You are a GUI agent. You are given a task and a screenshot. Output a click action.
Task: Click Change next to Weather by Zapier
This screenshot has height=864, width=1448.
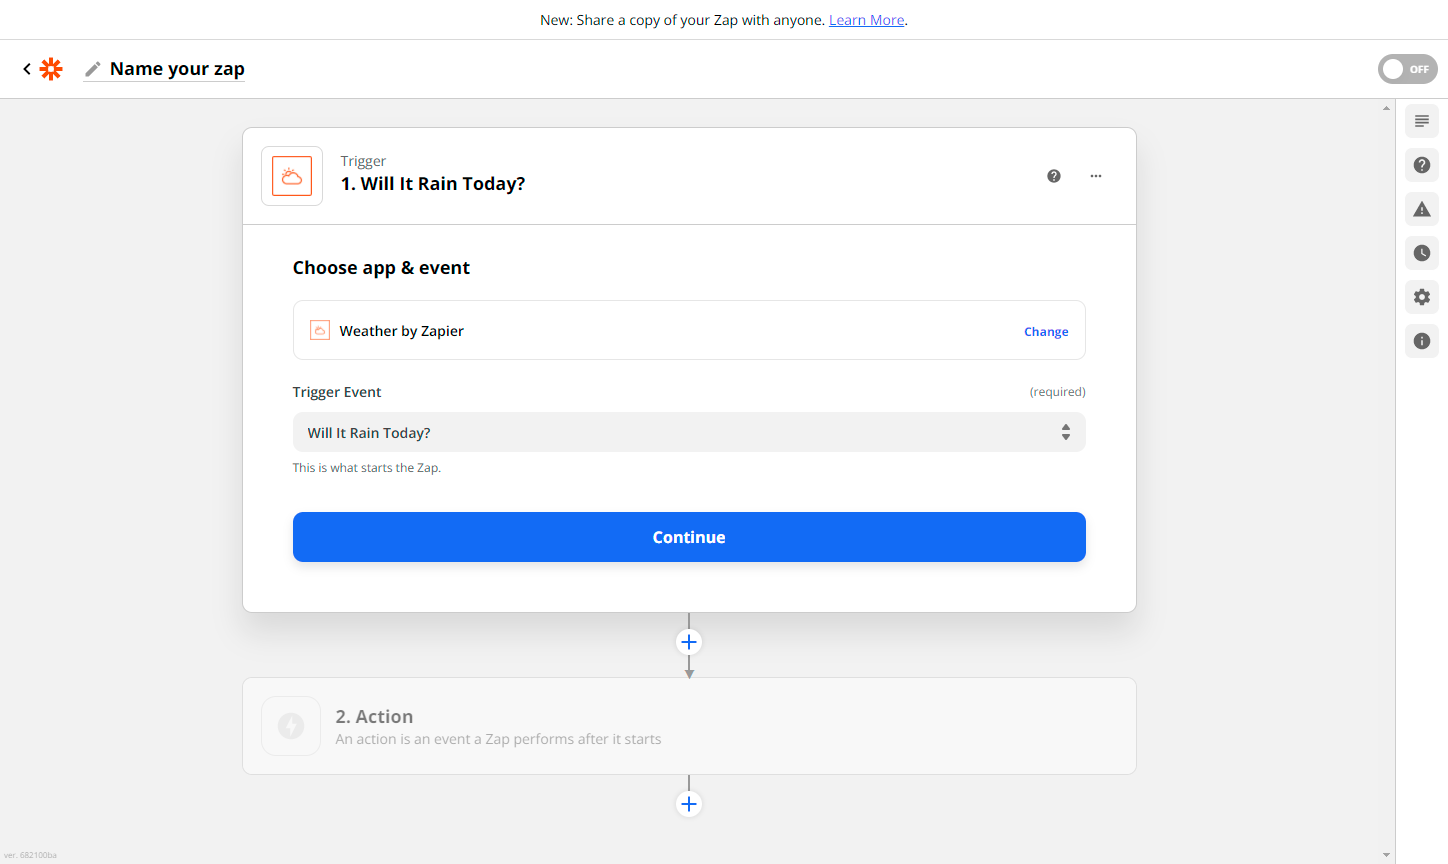[x=1046, y=332]
